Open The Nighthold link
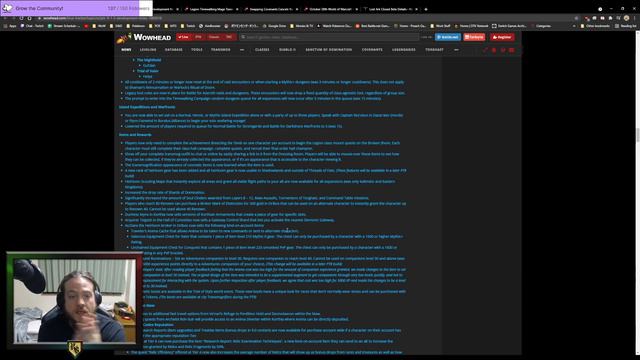The width and height of the screenshot is (640, 360). pyautogui.click(x=149, y=60)
